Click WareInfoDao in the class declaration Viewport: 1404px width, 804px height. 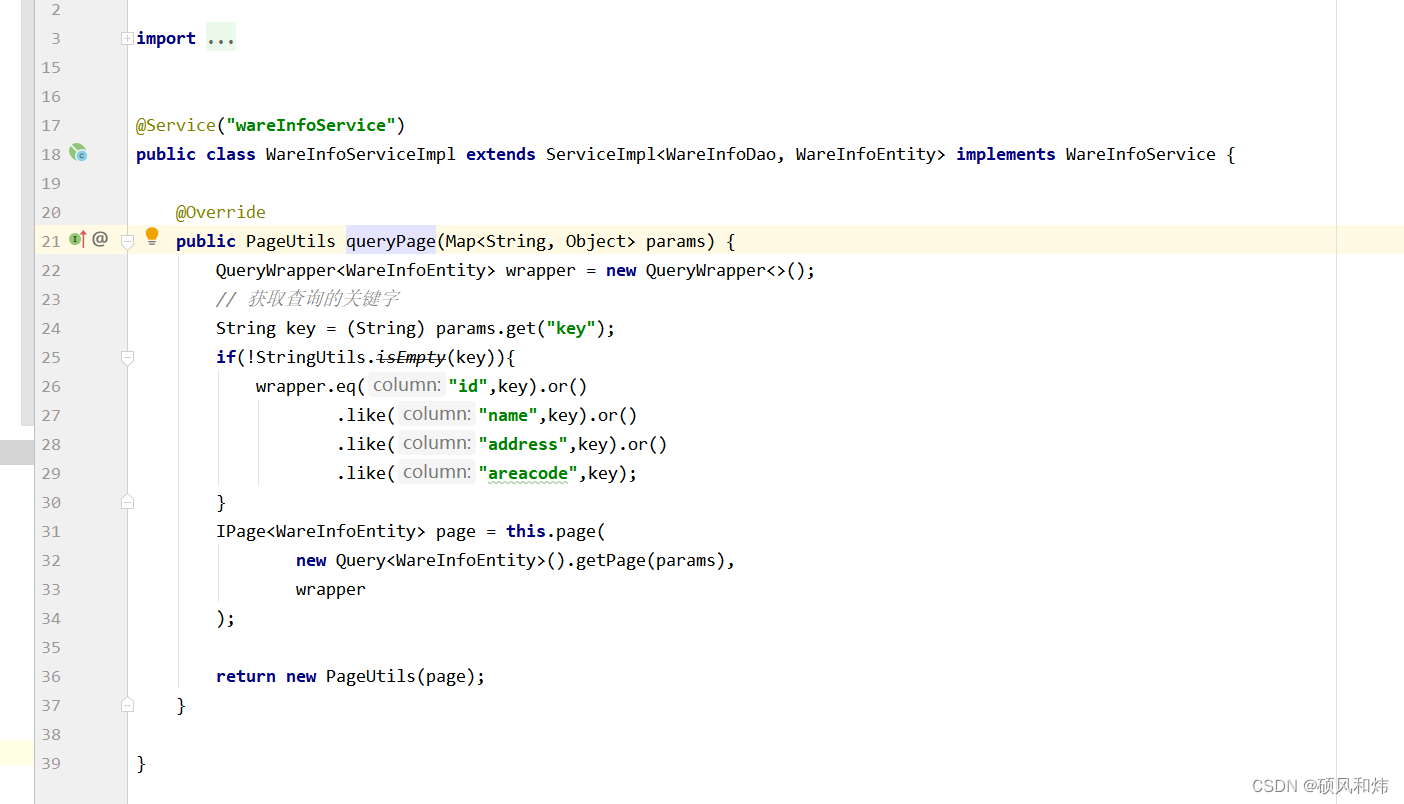[x=721, y=154]
